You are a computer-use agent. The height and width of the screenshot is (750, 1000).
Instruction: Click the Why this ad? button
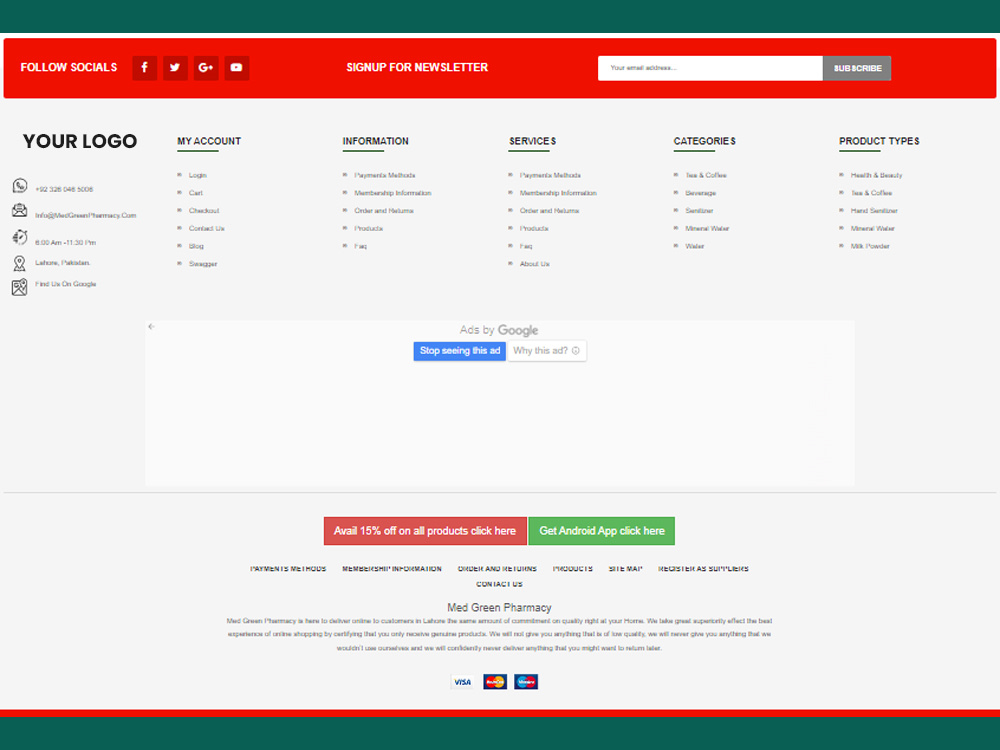pos(547,351)
